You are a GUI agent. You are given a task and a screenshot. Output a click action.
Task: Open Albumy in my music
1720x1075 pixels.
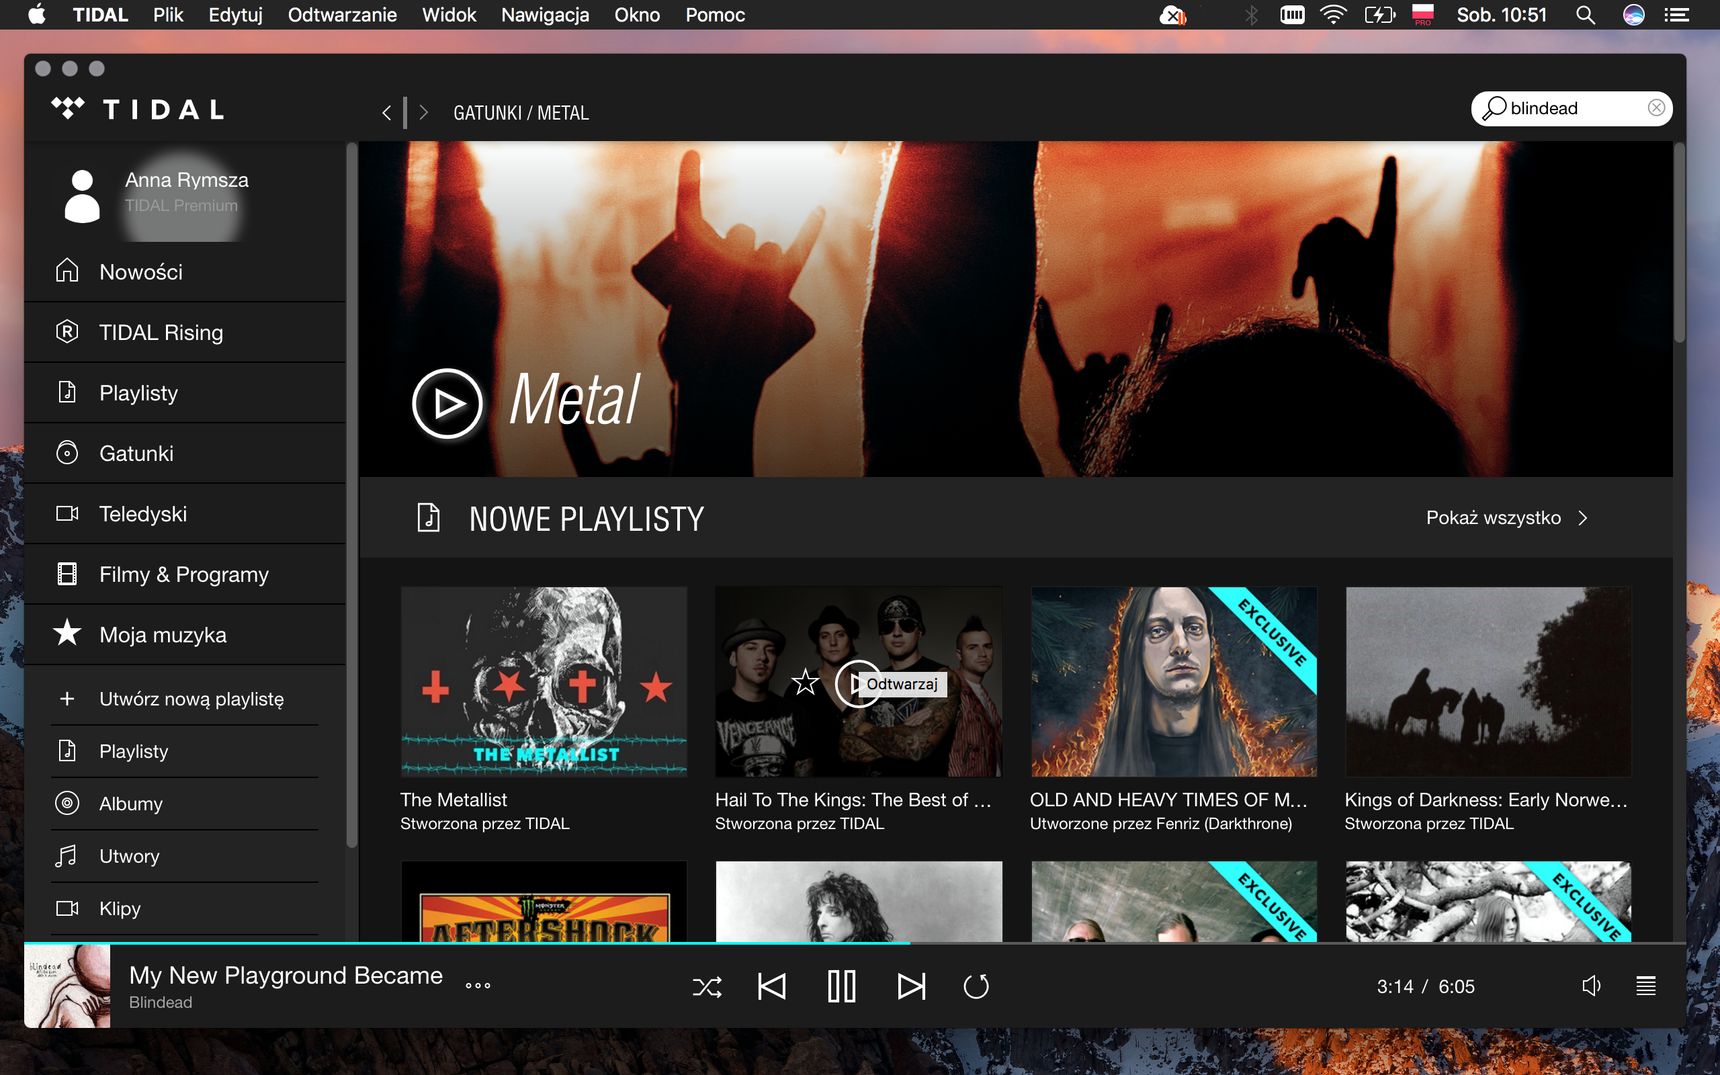tap(185, 804)
